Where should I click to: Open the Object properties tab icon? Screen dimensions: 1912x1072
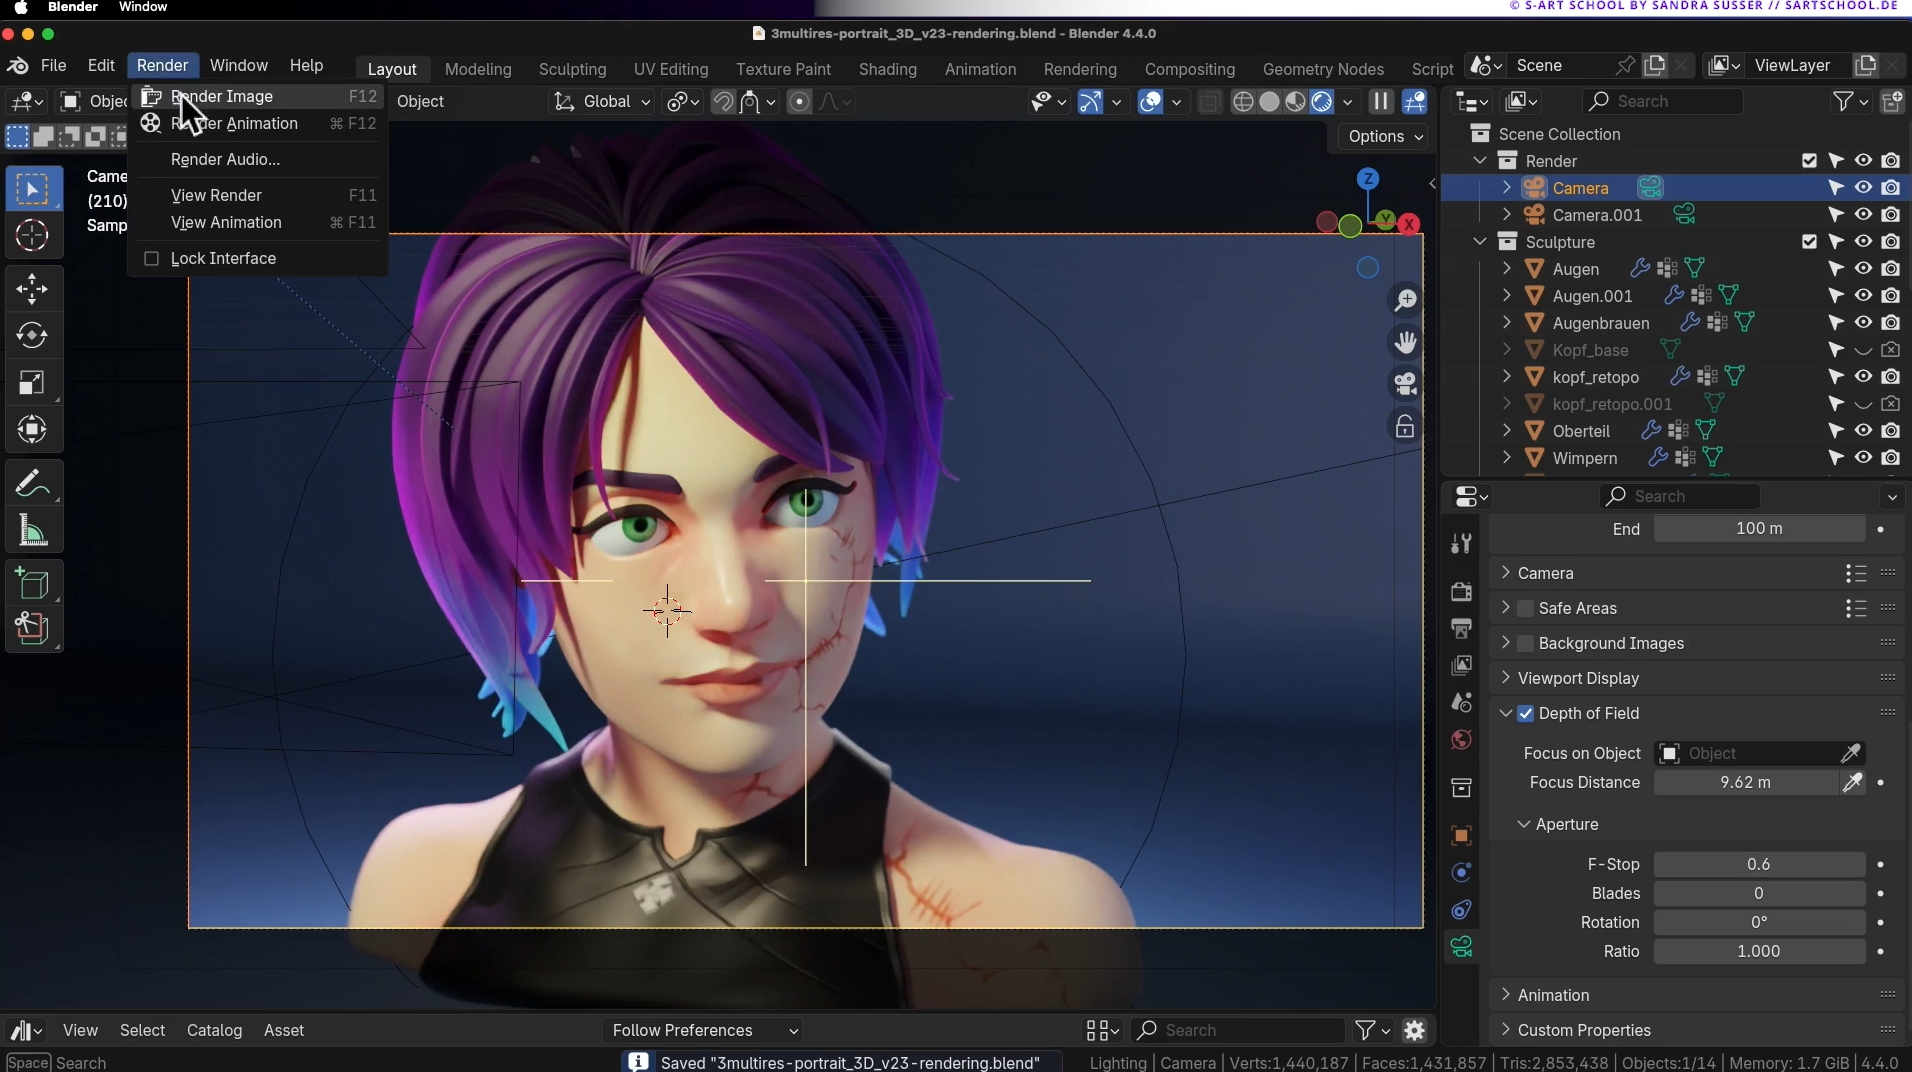[x=1461, y=836]
